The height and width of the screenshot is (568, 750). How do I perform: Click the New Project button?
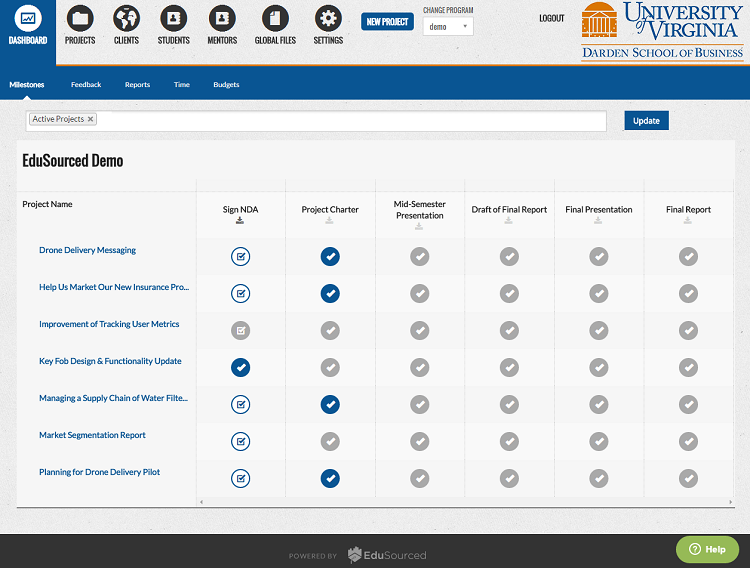pyautogui.click(x=387, y=21)
